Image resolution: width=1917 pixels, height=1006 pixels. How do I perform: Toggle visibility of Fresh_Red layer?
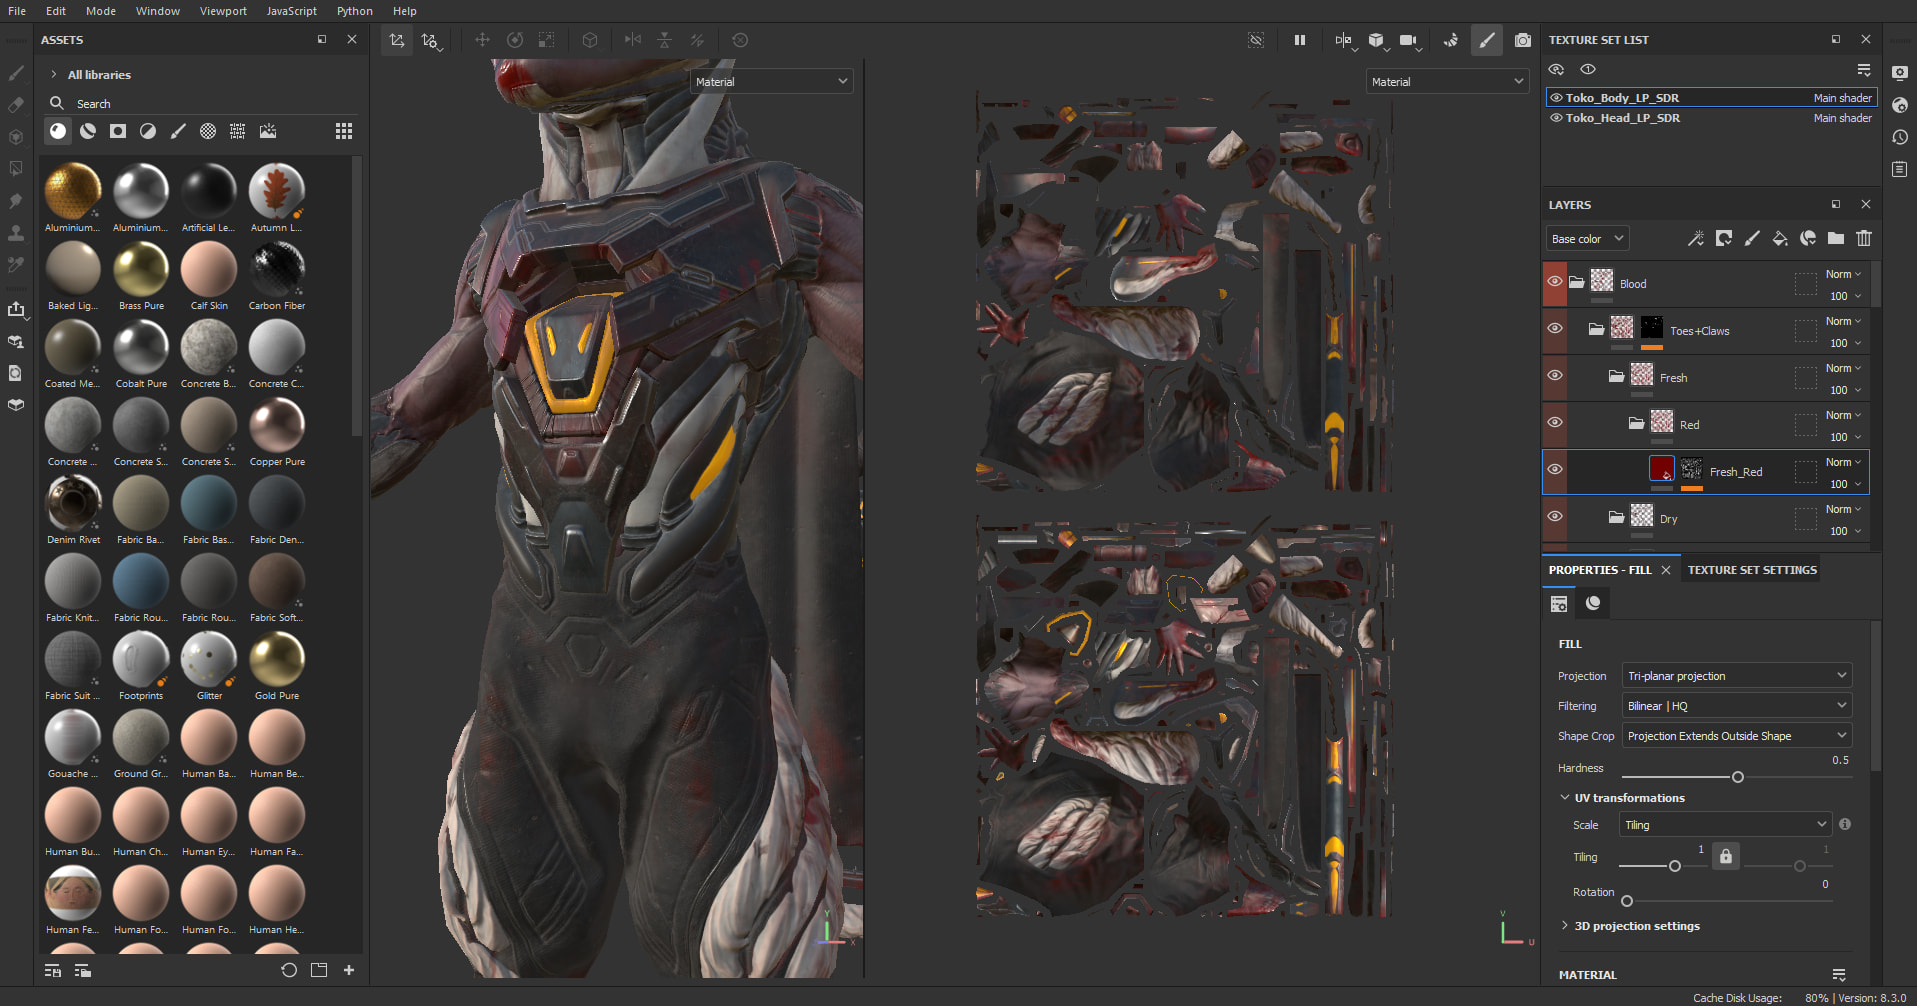(1554, 470)
